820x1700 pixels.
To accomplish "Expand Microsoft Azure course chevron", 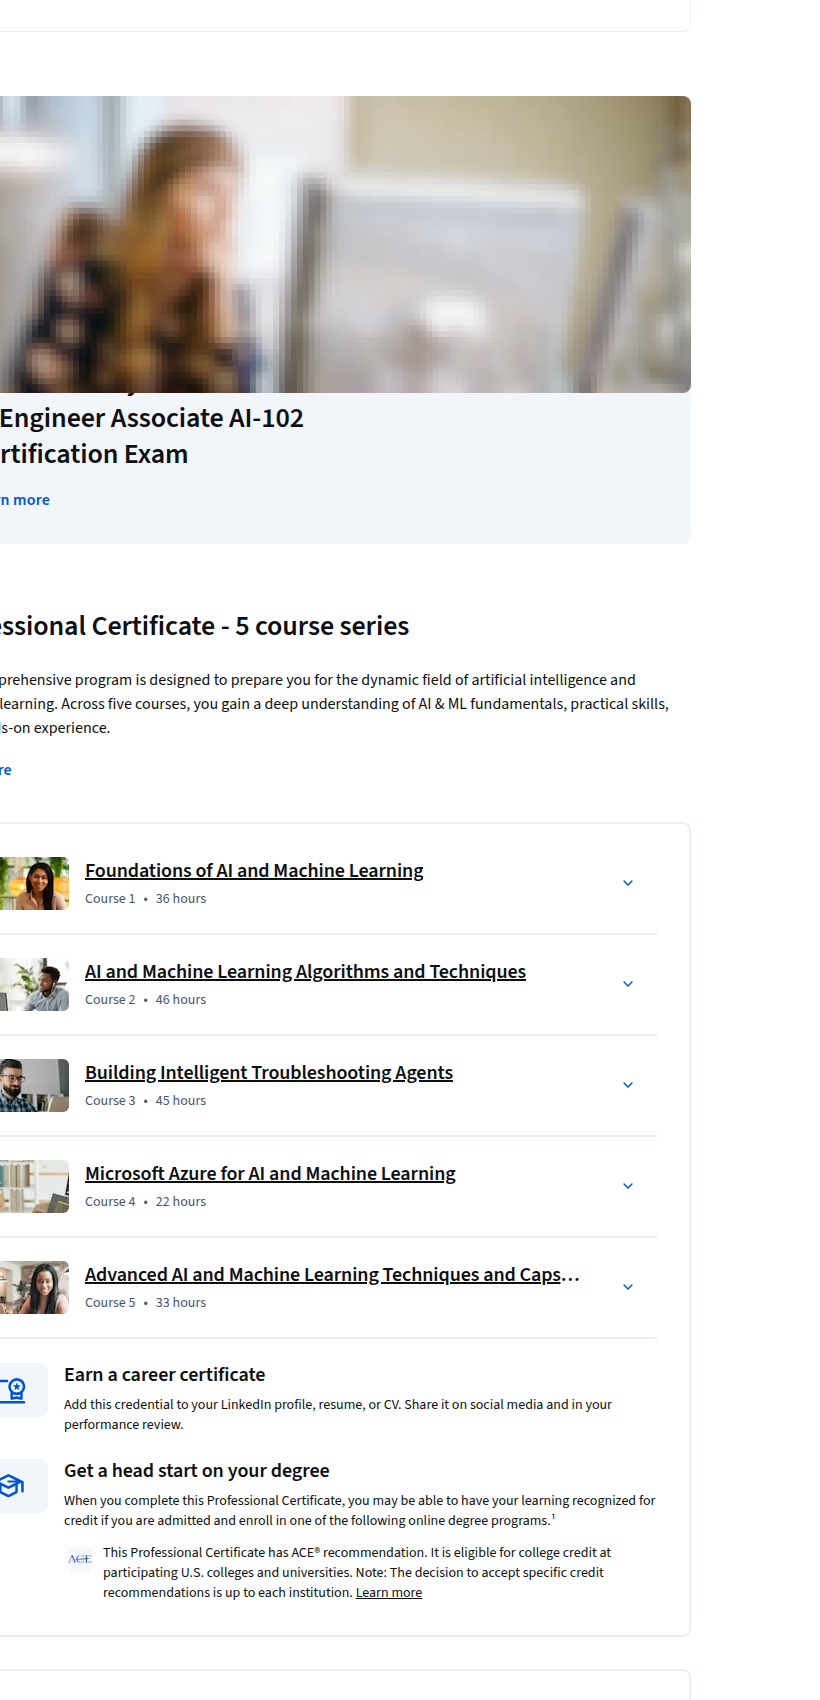I will (628, 1186).
